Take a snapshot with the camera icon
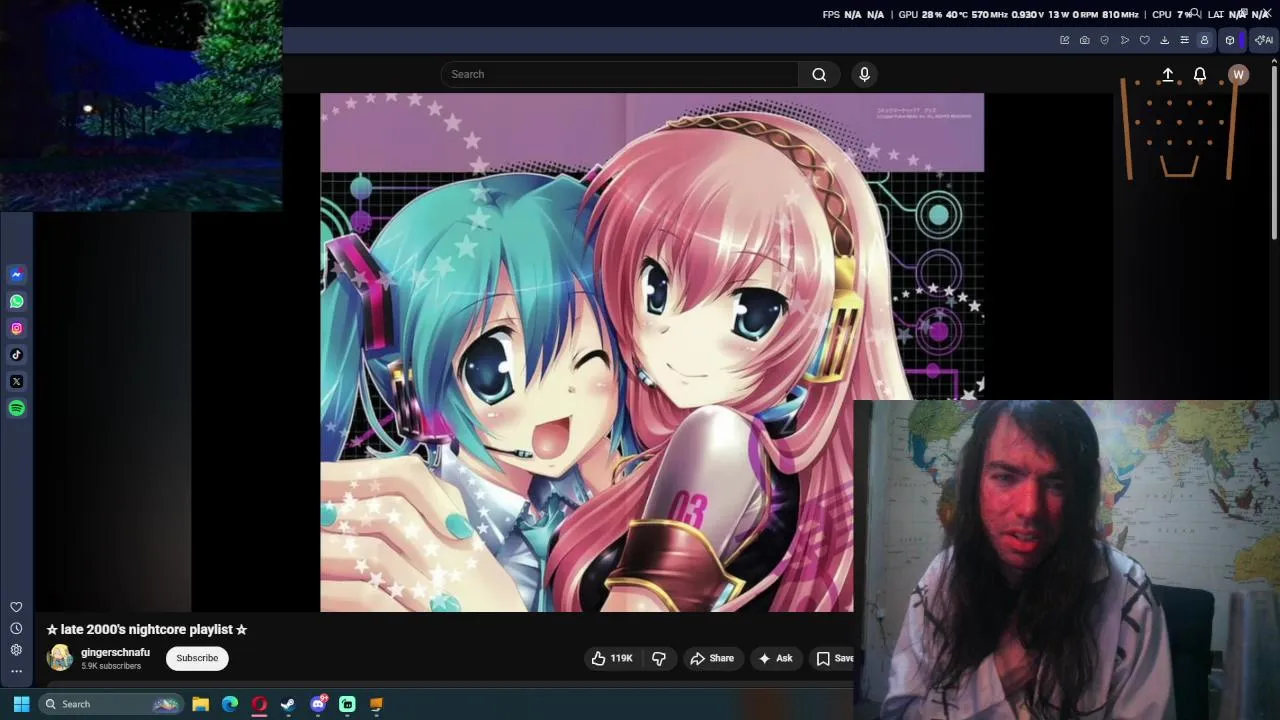 pos(1084,40)
